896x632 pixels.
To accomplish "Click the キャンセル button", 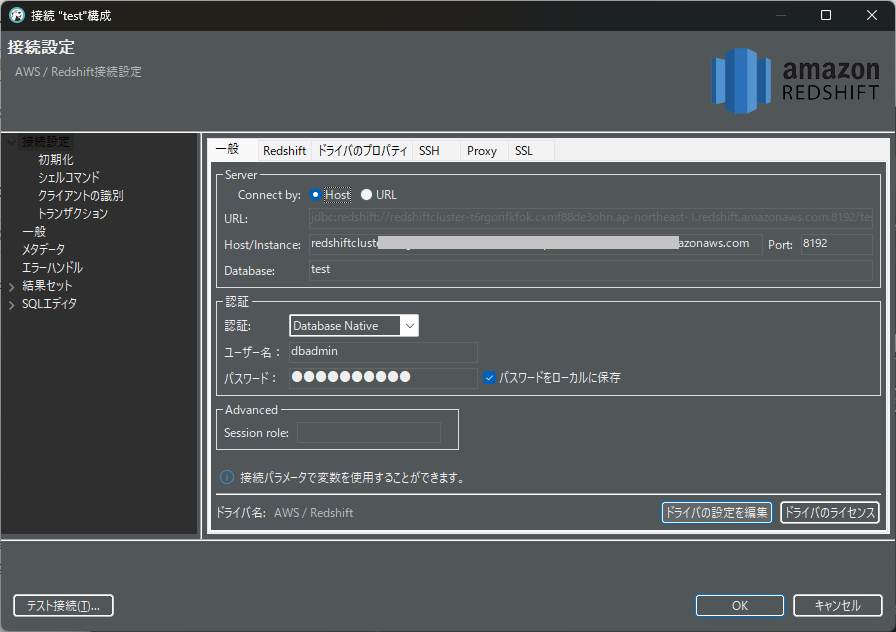I will pyautogui.click(x=838, y=606).
